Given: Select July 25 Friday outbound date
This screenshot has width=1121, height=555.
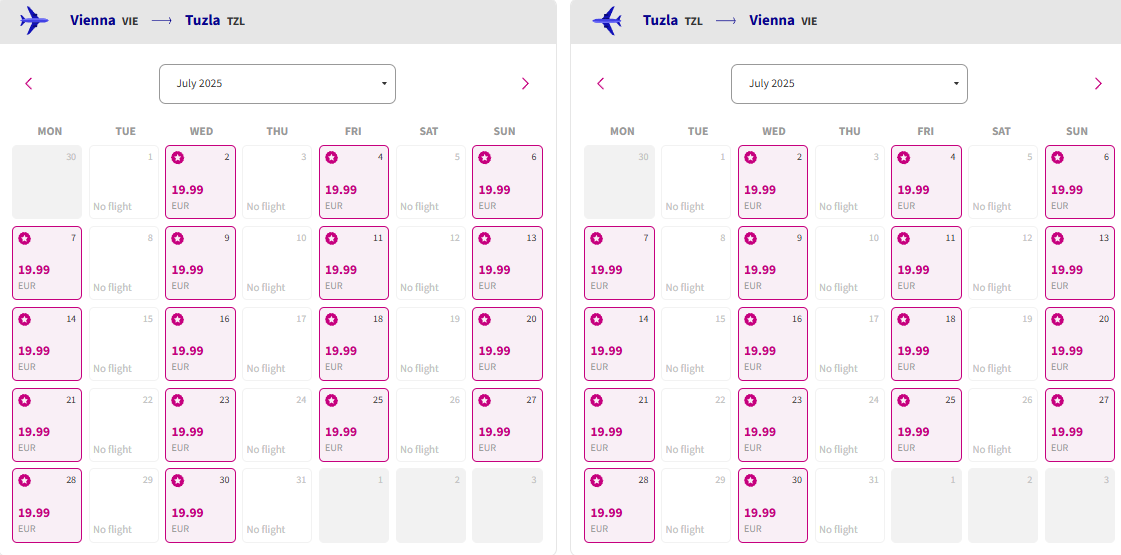Looking at the screenshot, I should click(354, 425).
